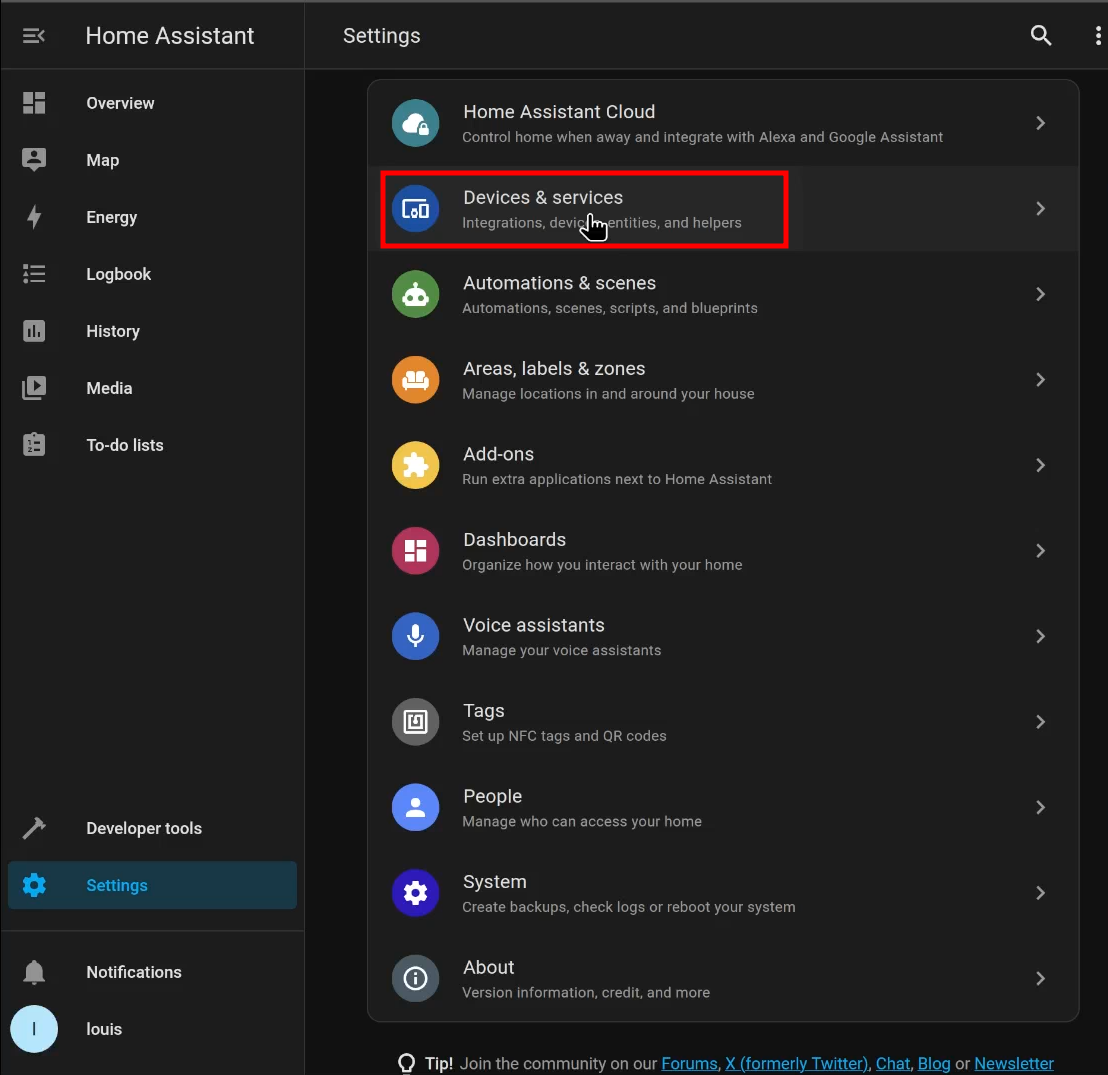This screenshot has width=1108, height=1075.
Task: Click 'Version information, credit, and more' text
Action: [586, 992]
